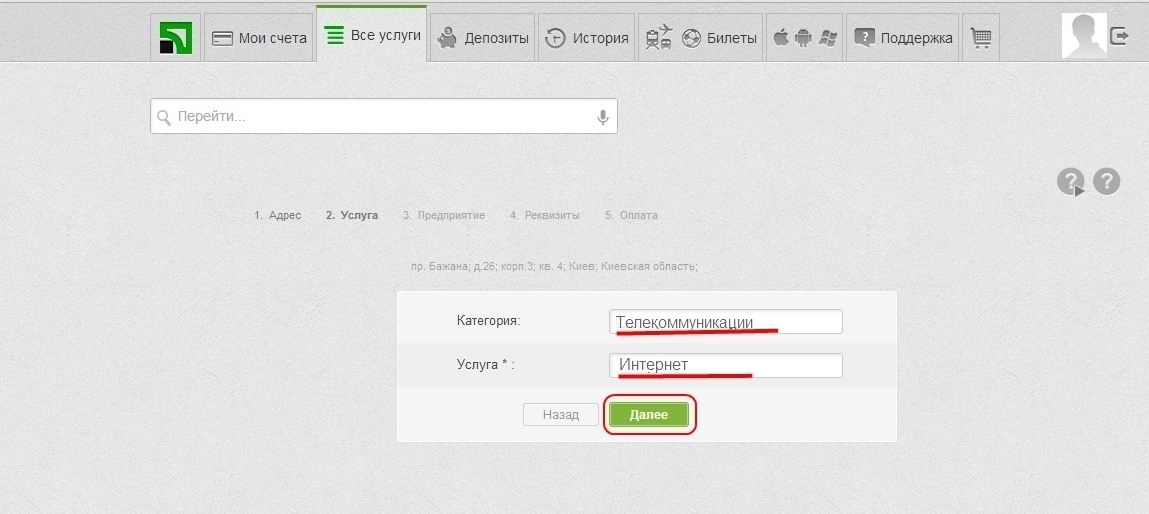
Task: Click the train and plane tickets icon
Action: click(x=659, y=37)
